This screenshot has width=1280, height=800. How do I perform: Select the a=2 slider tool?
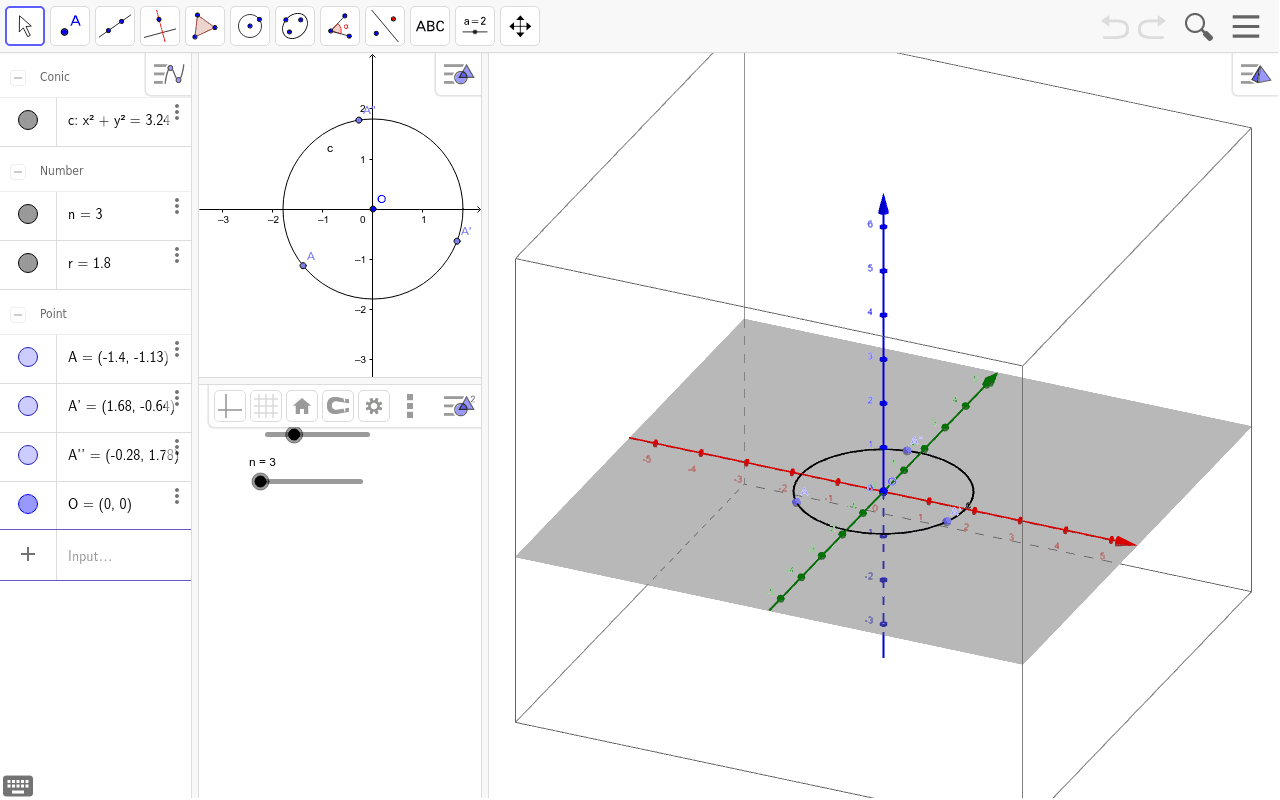click(475, 26)
